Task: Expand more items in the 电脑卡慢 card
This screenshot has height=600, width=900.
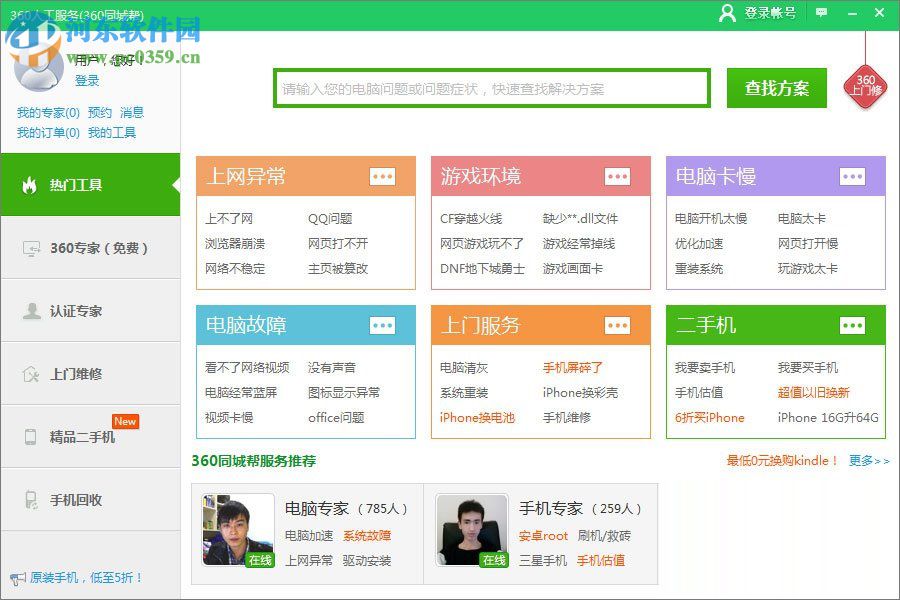Action: pos(853,176)
